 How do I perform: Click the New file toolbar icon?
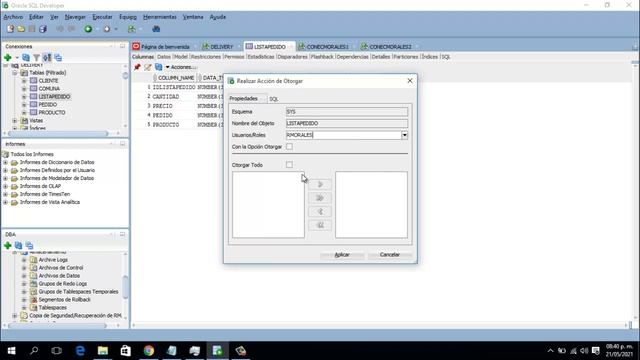tap(11, 29)
